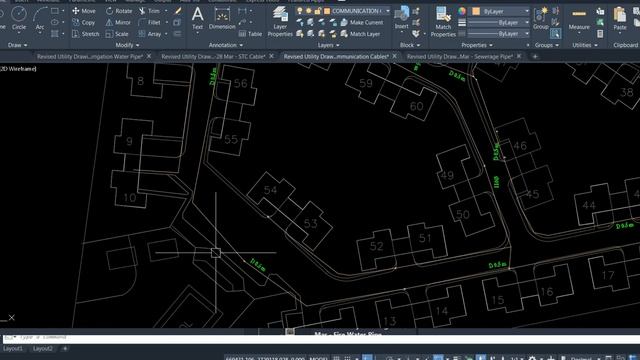
Task: Click the color wheel icon in Properties
Action: [x=462, y=11]
